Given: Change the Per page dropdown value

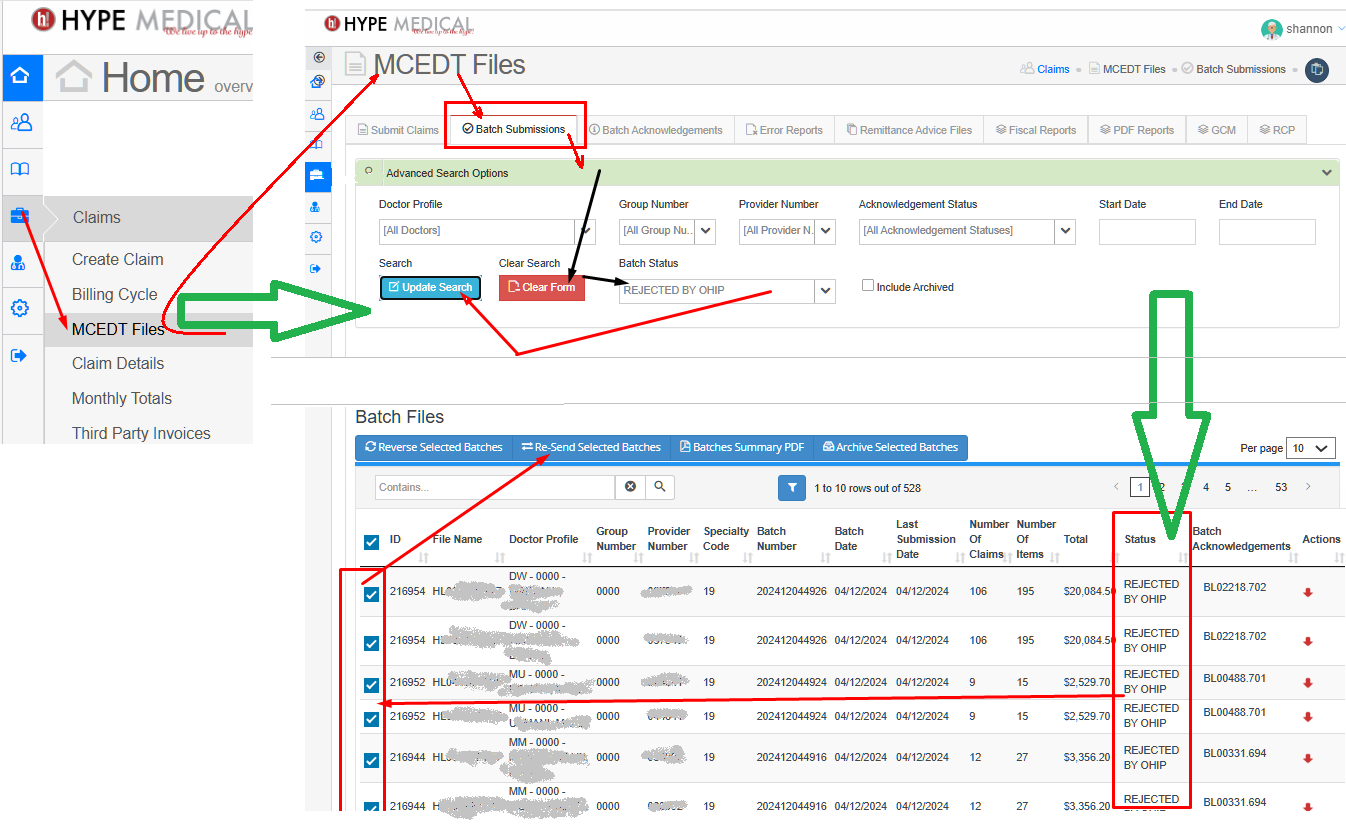Looking at the screenshot, I should coord(1311,448).
